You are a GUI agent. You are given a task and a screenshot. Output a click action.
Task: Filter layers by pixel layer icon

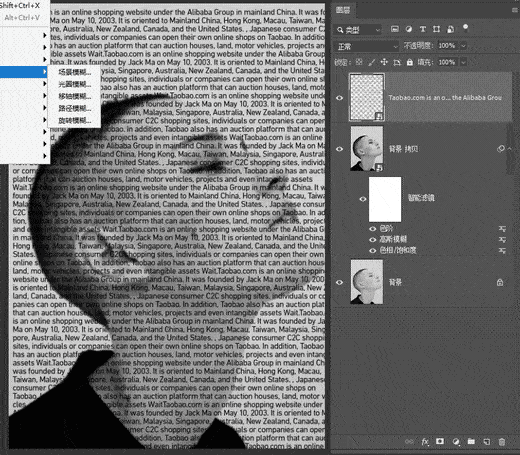point(395,29)
